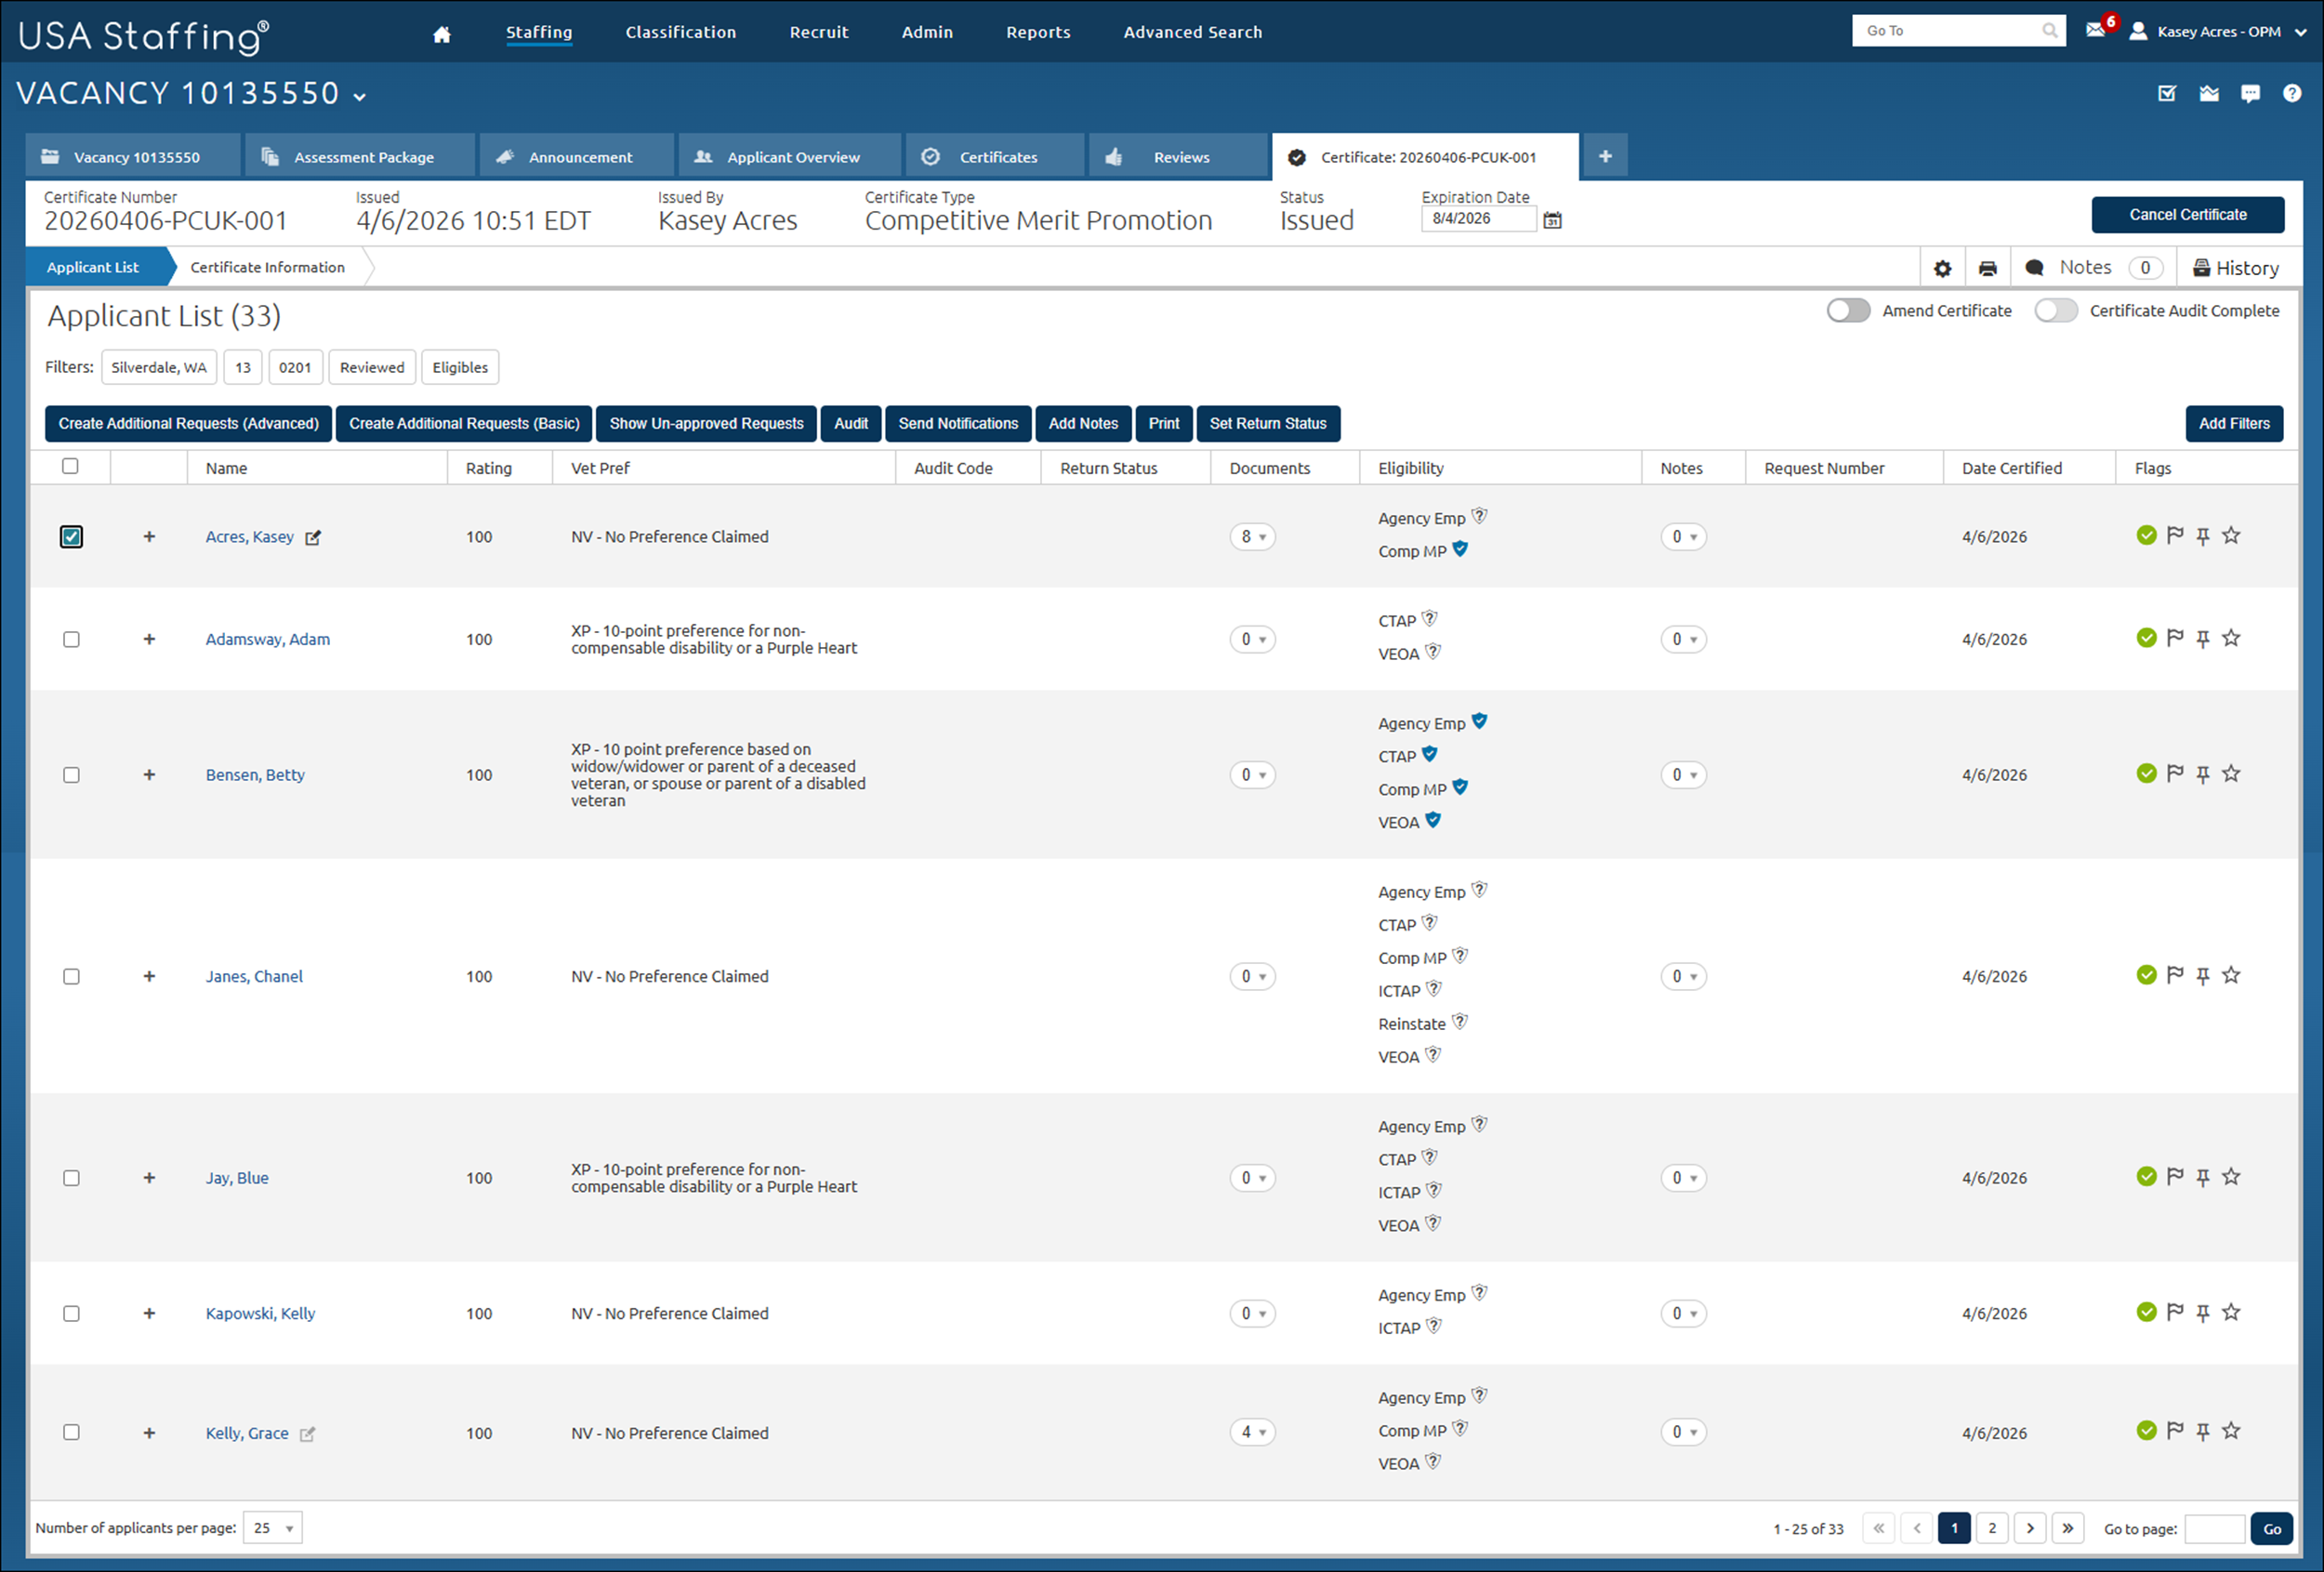Open the Classification menu
The image size is (2324, 1572).
point(681,32)
